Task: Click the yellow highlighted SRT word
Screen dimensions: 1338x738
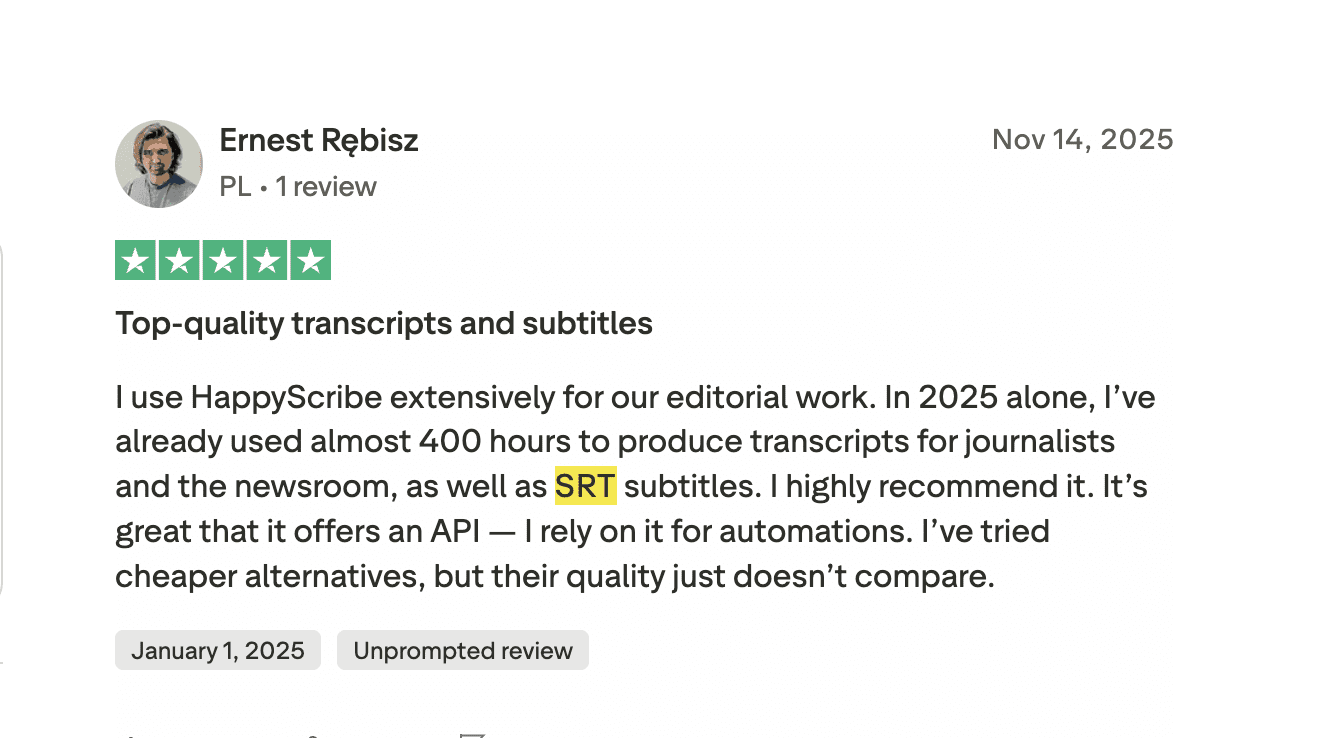Action: click(586, 487)
